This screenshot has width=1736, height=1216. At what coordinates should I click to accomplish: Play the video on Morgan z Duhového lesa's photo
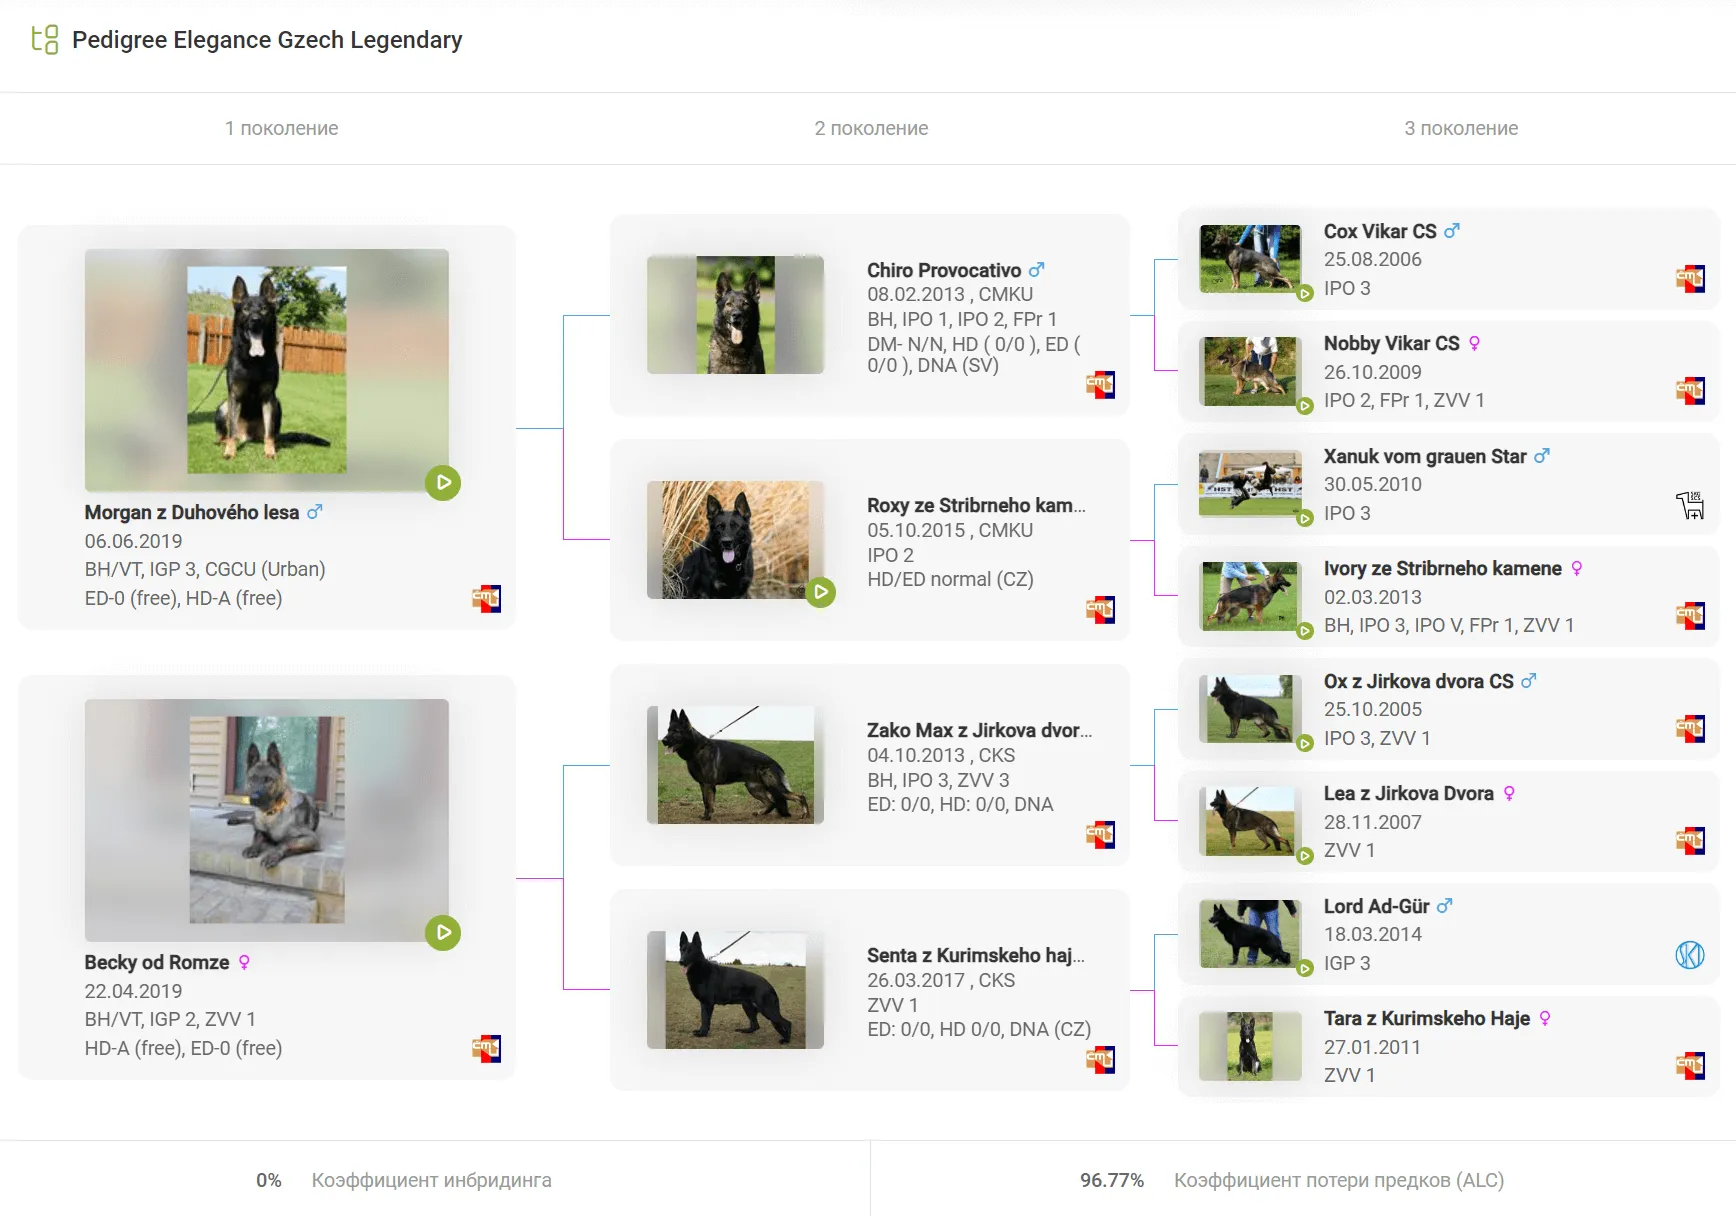442,483
